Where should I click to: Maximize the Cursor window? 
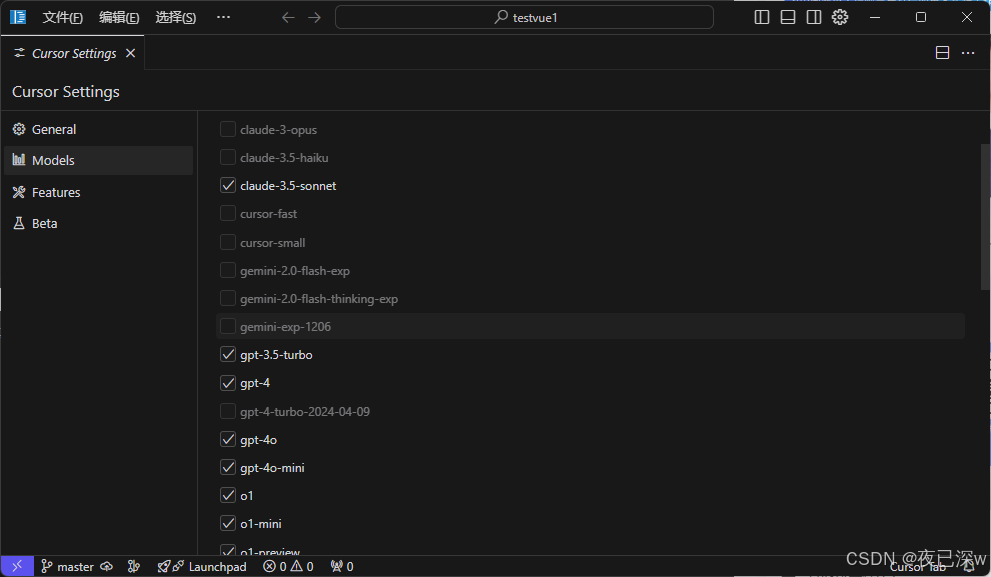[x=921, y=18]
